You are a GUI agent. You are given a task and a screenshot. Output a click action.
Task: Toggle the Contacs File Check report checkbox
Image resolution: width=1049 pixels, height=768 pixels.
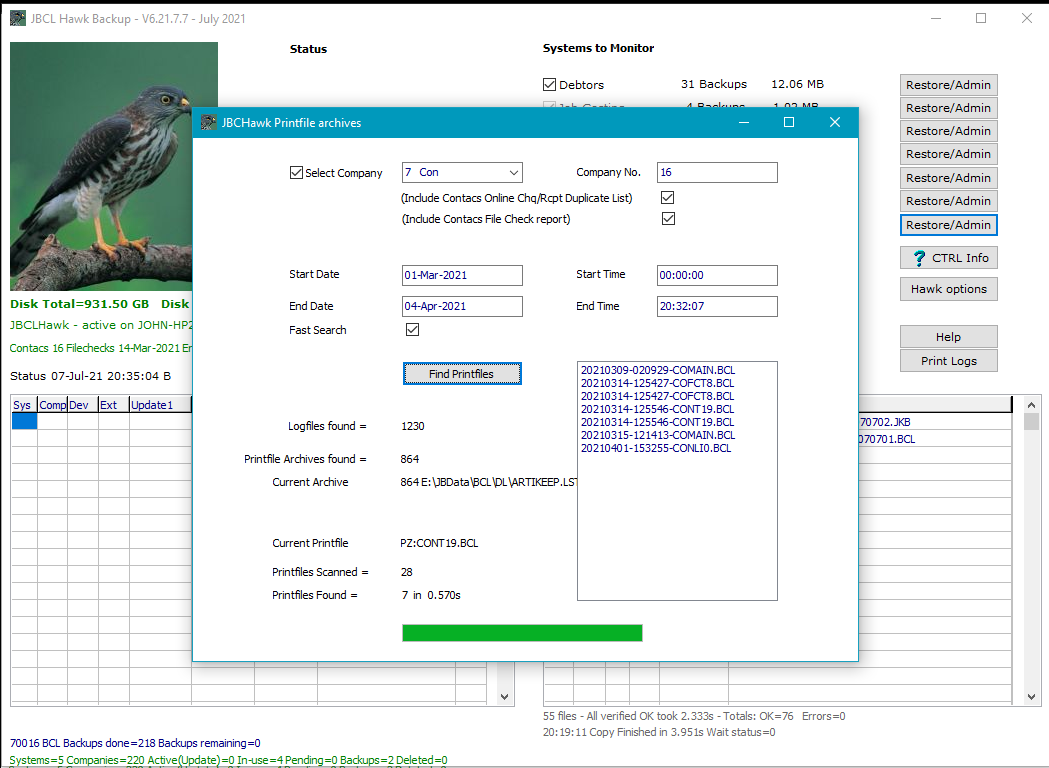(668, 218)
